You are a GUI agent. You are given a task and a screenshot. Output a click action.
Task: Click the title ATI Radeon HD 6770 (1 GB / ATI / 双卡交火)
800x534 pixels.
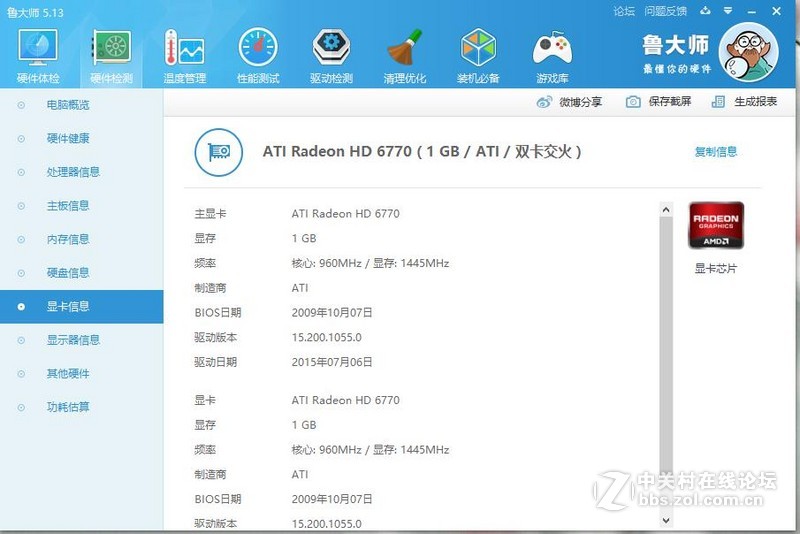422,151
